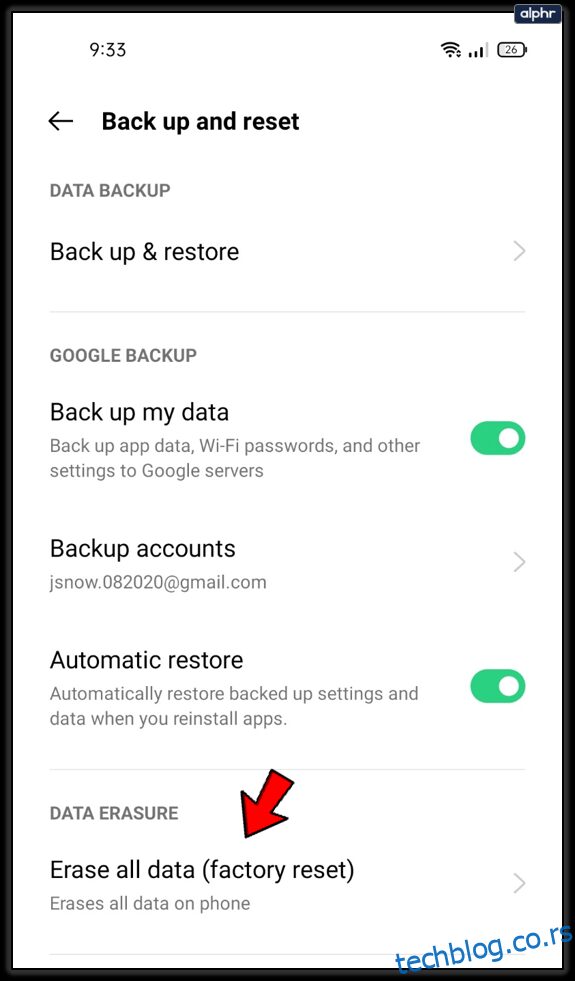Screen dimensions: 575x981
Task: Tap the back arrow icon
Action: [61, 121]
